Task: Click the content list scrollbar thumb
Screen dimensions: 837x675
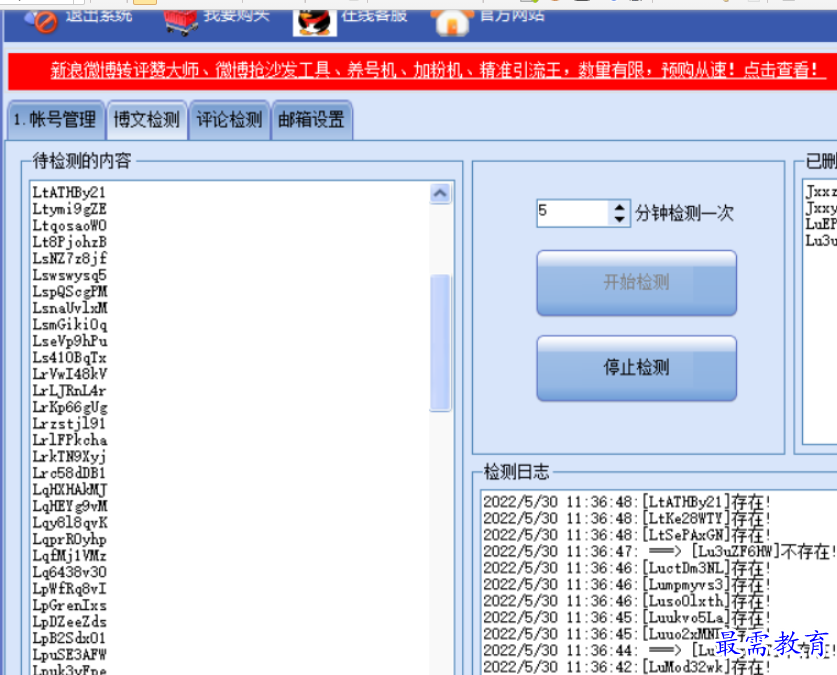Action: (440, 343)
